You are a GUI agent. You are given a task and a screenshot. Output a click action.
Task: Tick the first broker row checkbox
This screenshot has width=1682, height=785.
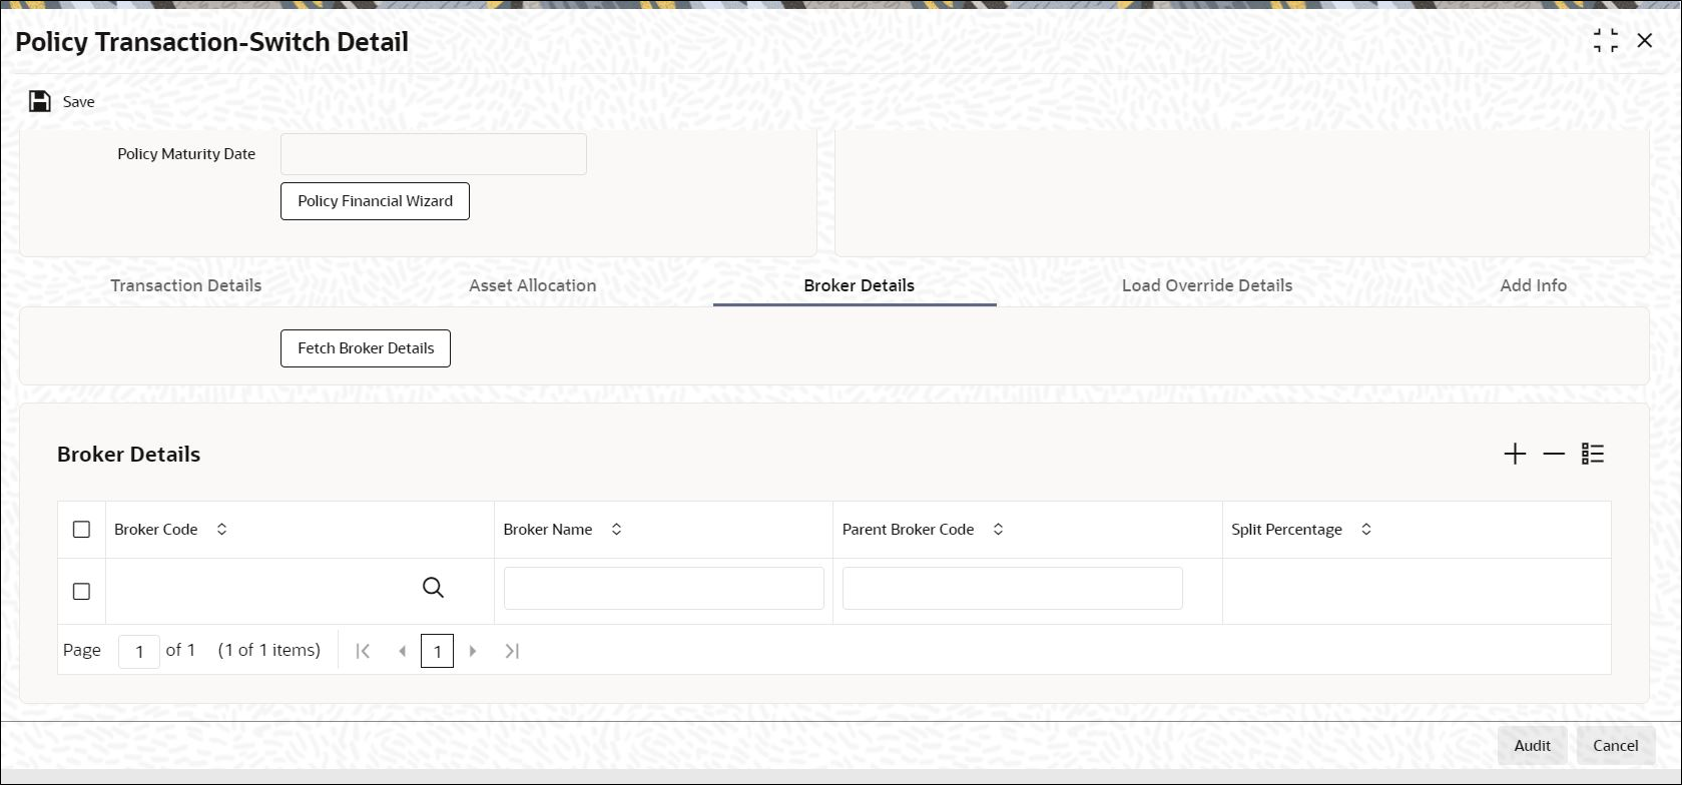tap(82, 592)
